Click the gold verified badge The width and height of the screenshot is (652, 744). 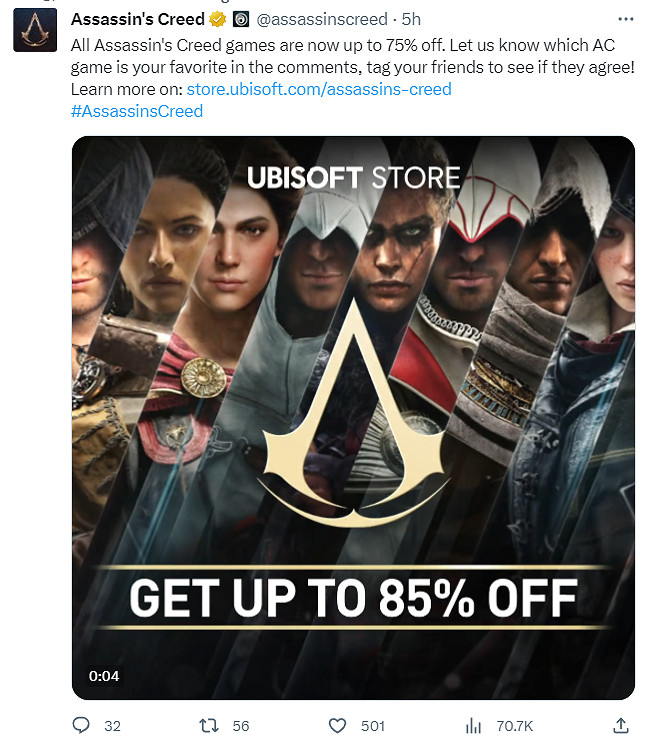[x=218, y=19]
